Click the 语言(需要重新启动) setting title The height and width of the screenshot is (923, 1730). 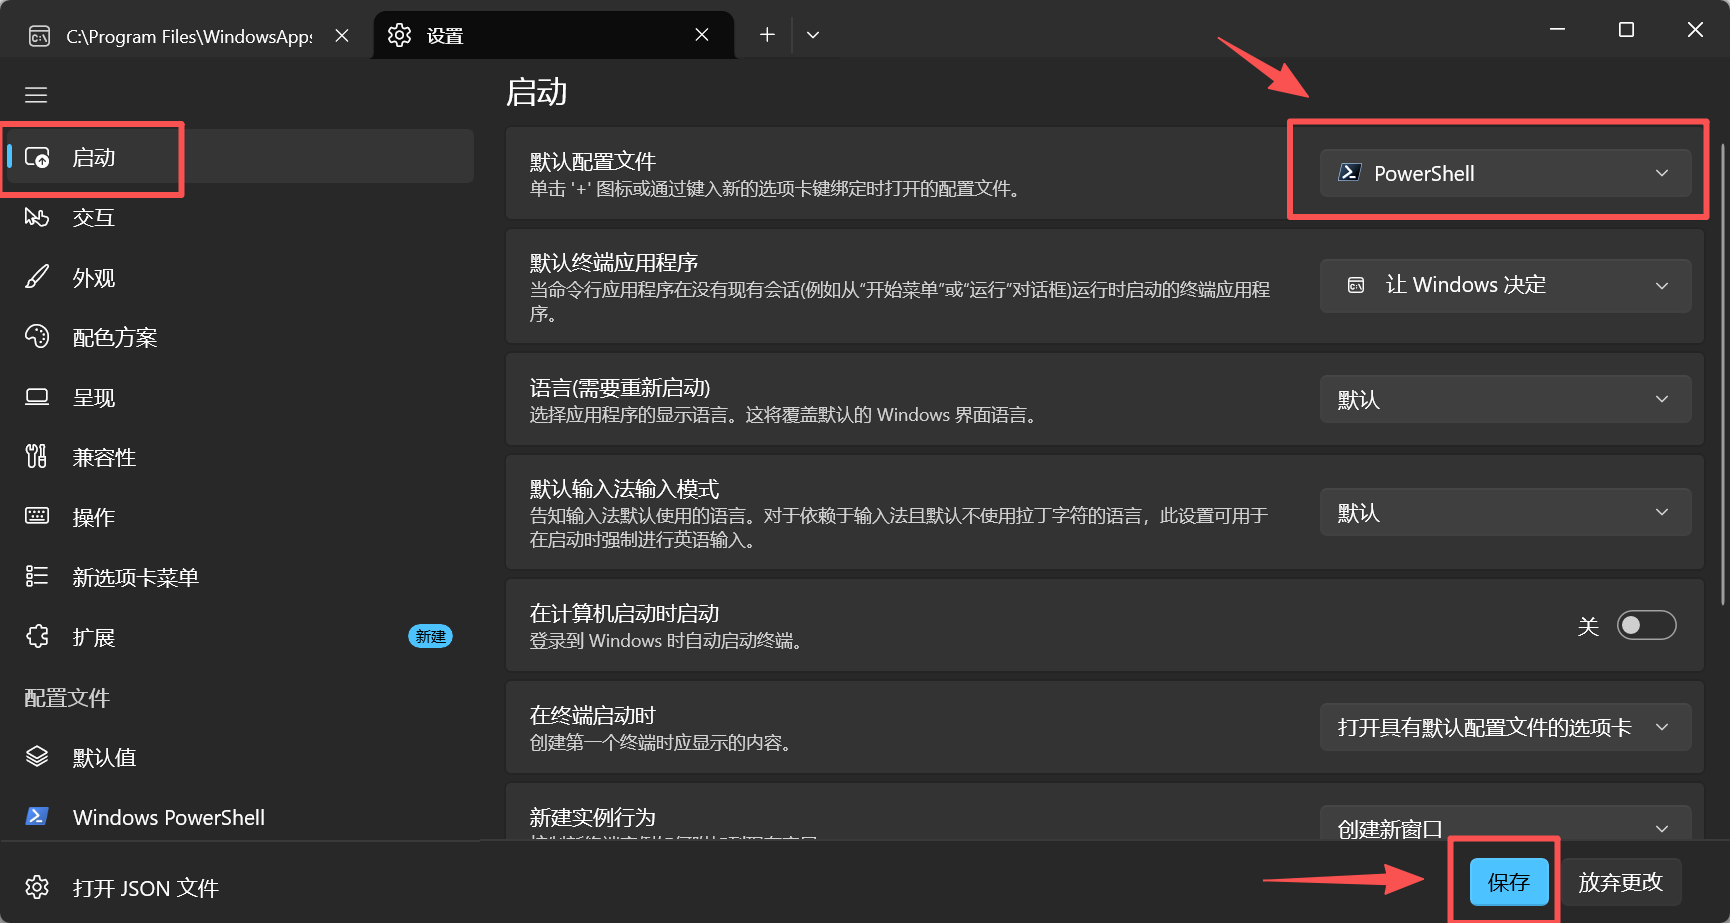click(620, 388)
